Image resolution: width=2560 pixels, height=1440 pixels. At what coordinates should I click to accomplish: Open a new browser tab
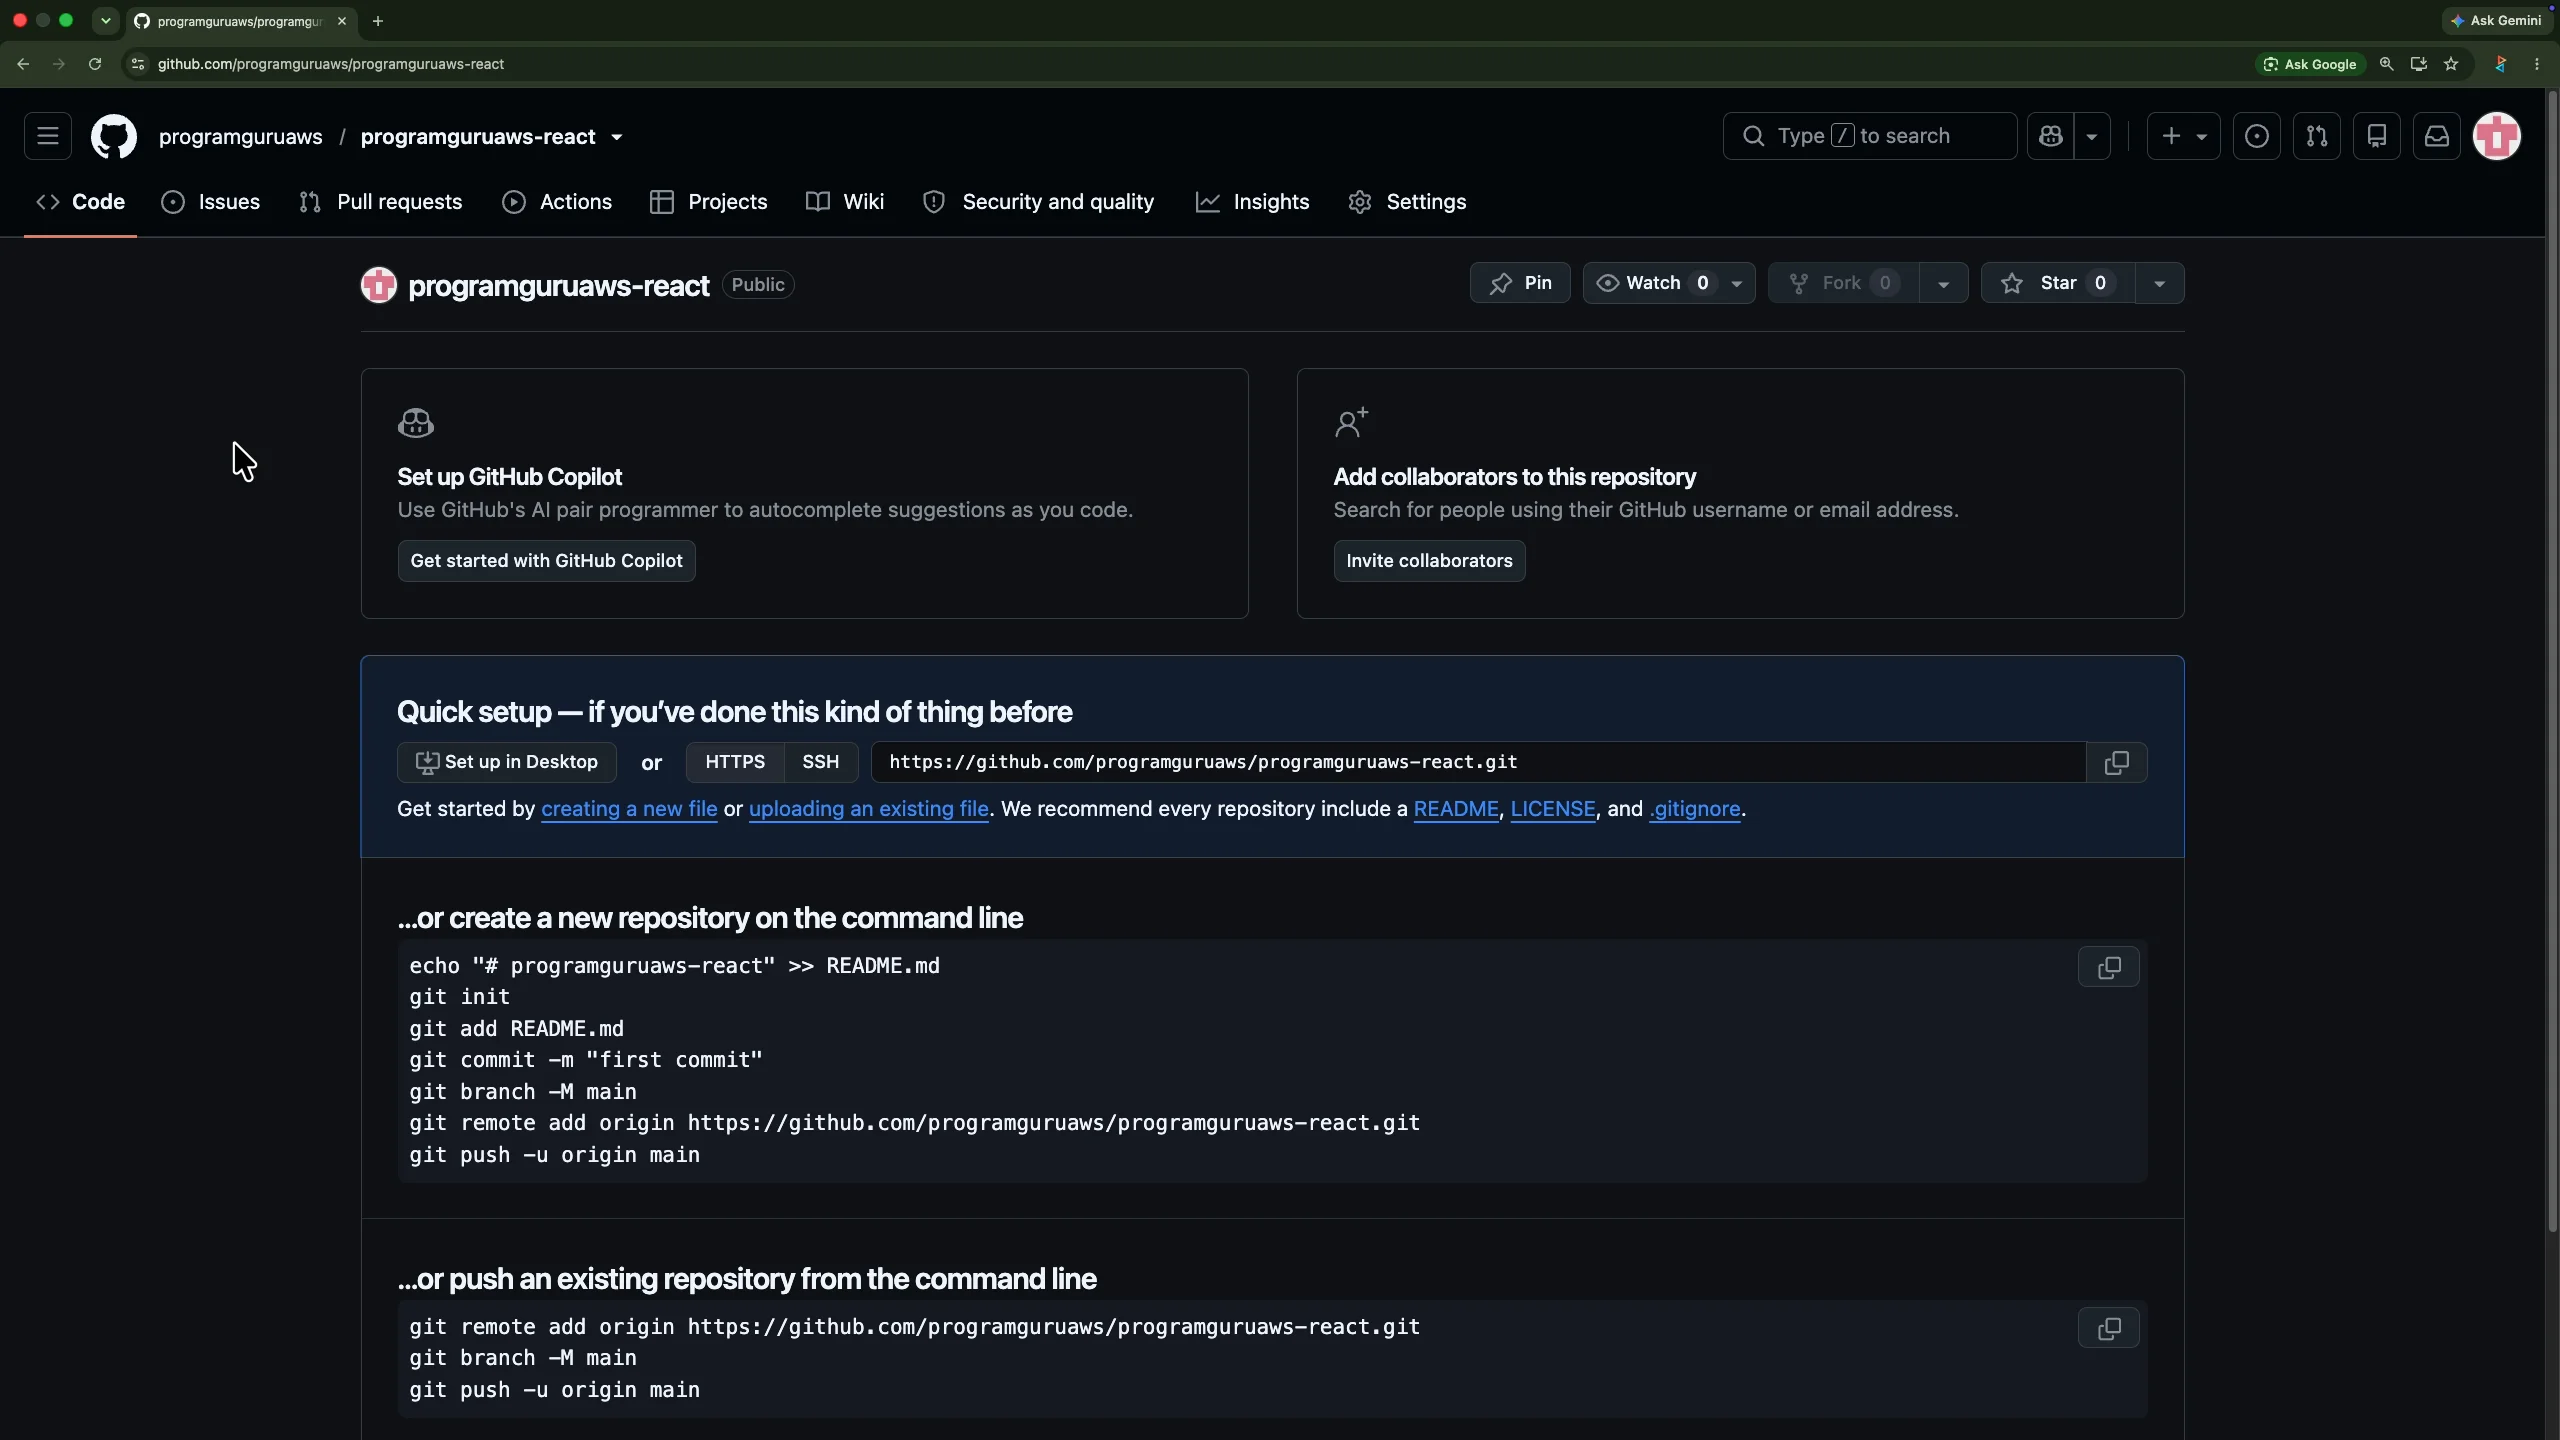point(378,21)
